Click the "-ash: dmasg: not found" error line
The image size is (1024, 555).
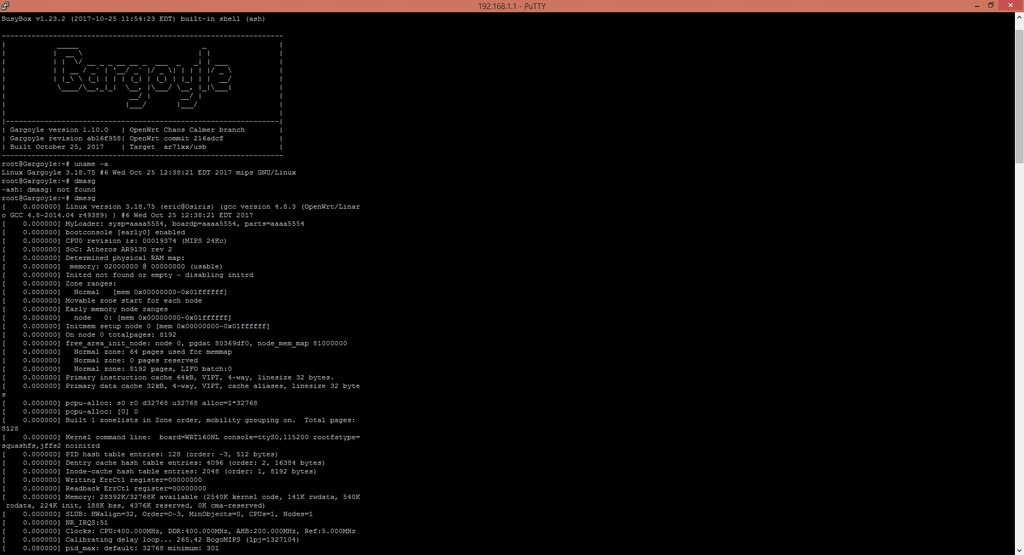[x=48, y=189]
